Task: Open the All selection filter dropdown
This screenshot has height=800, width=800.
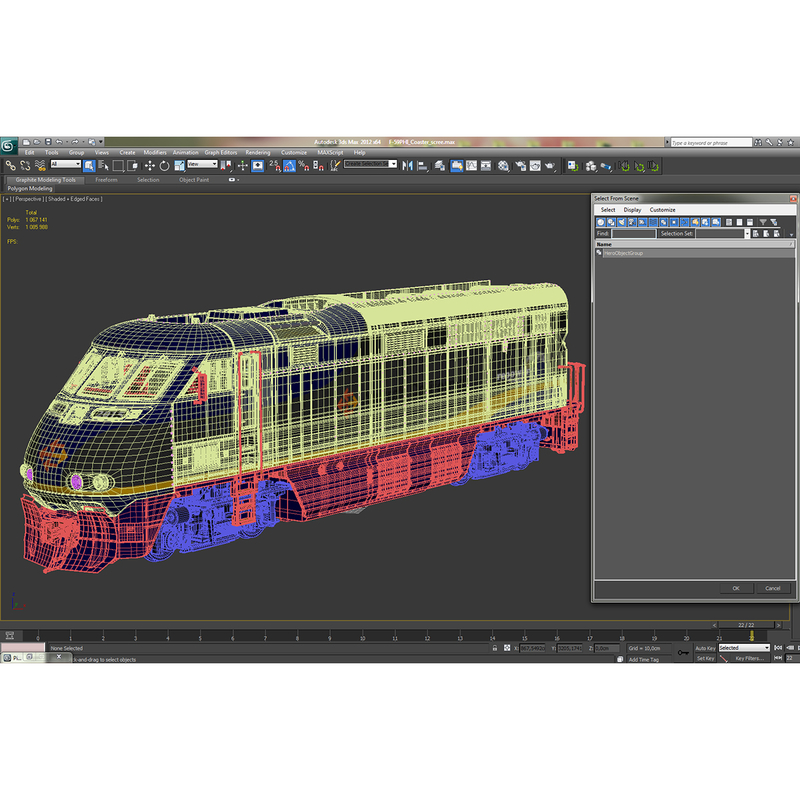Action: pos(65,164)
